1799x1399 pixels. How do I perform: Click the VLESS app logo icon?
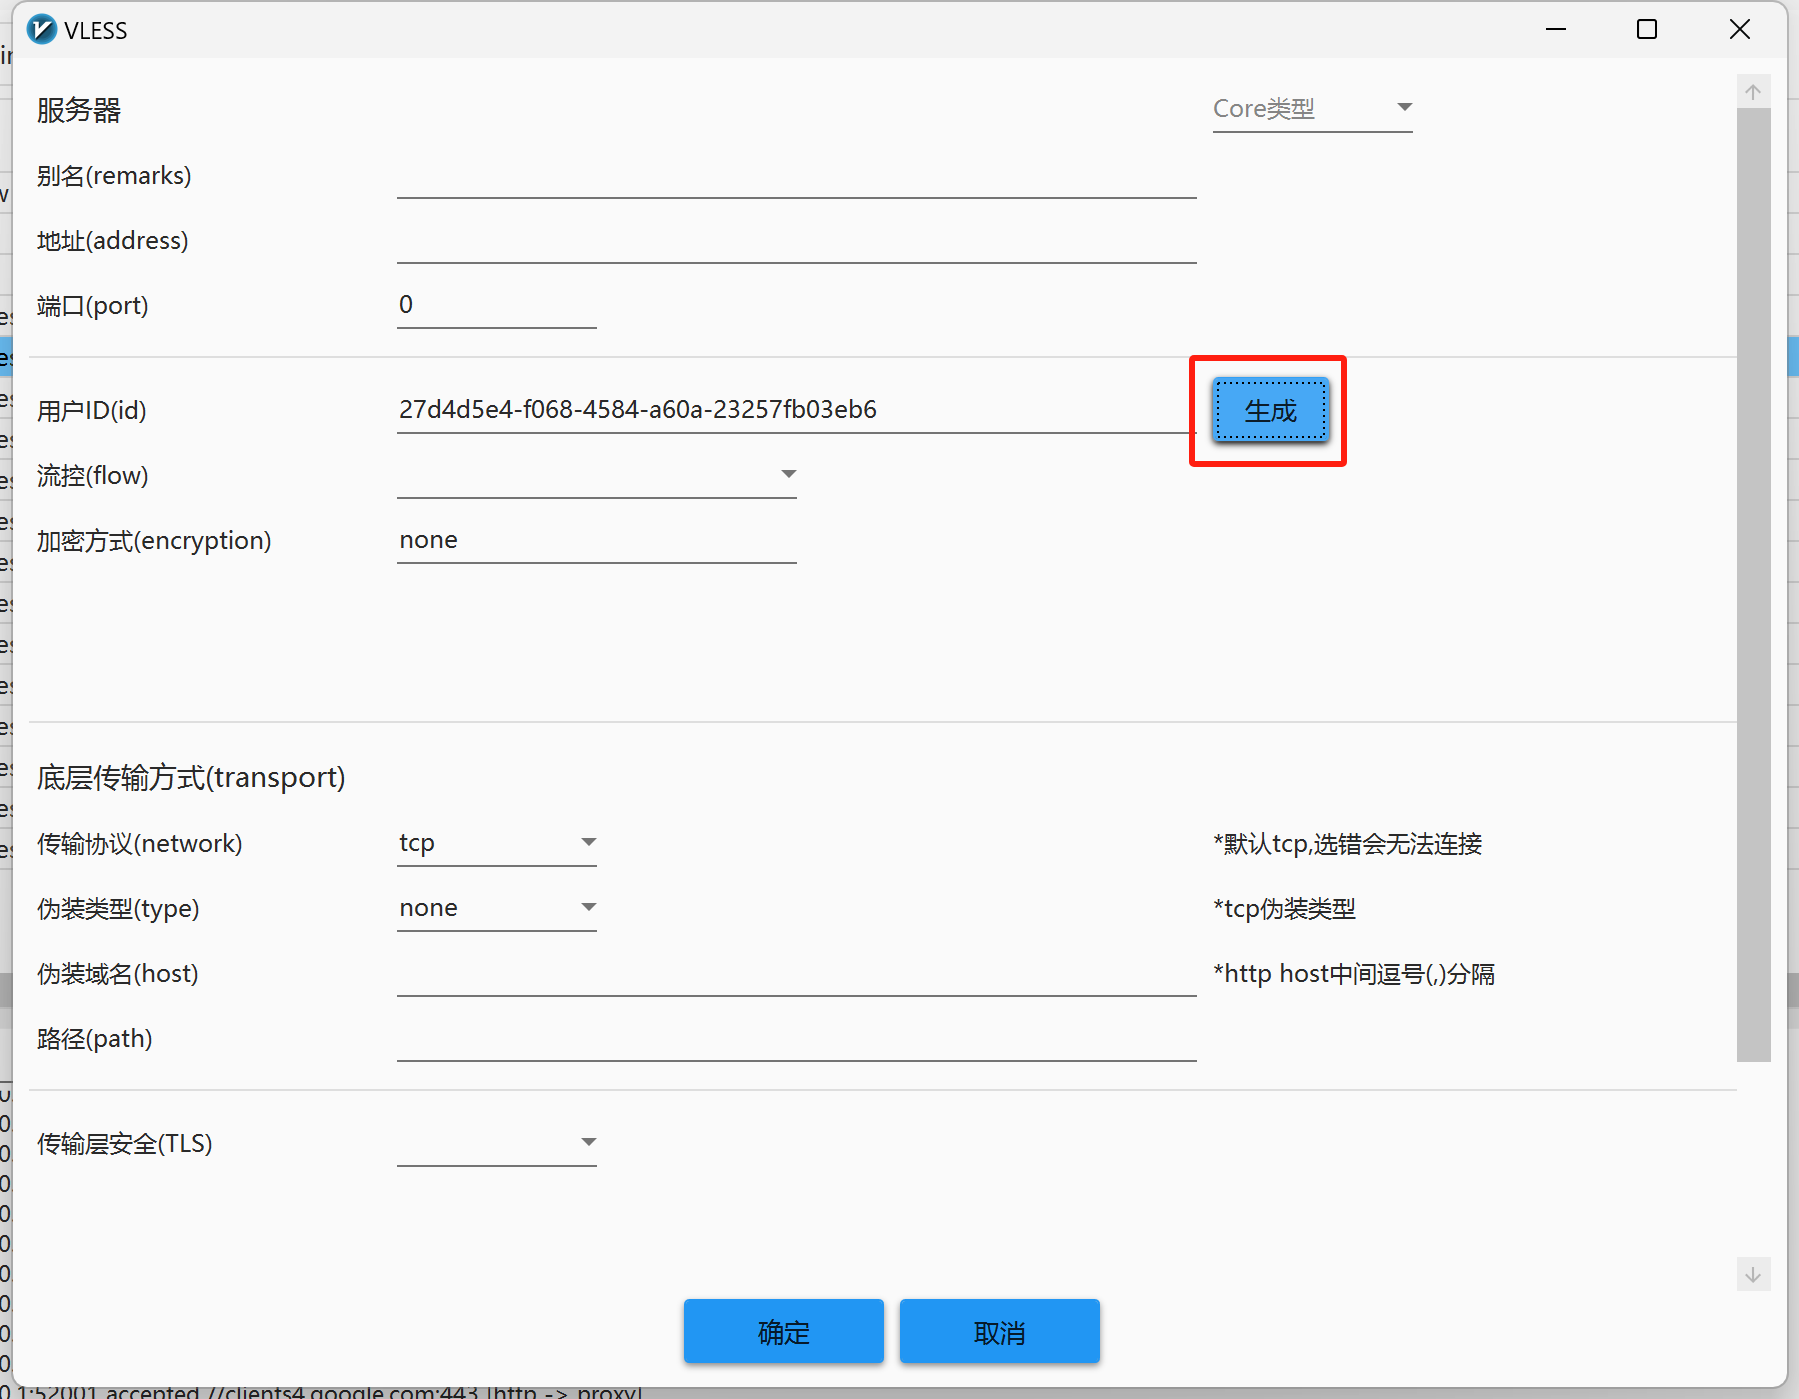[x=42, y=30]
